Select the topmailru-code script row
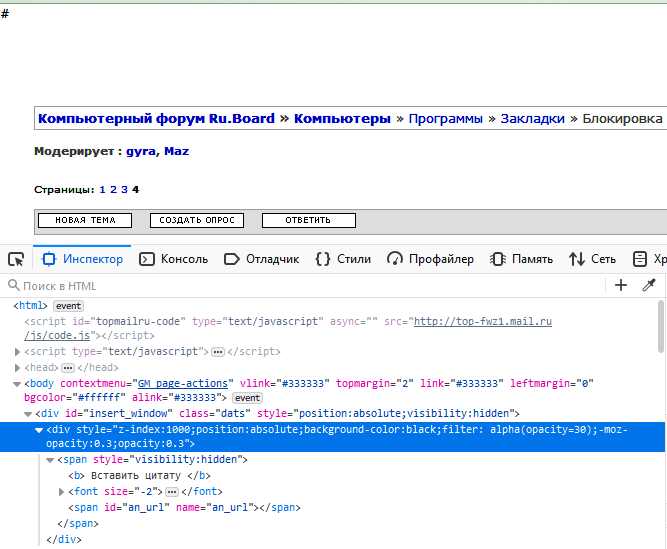The width and height of the screenshot is (667, 549). coord(332,328)
